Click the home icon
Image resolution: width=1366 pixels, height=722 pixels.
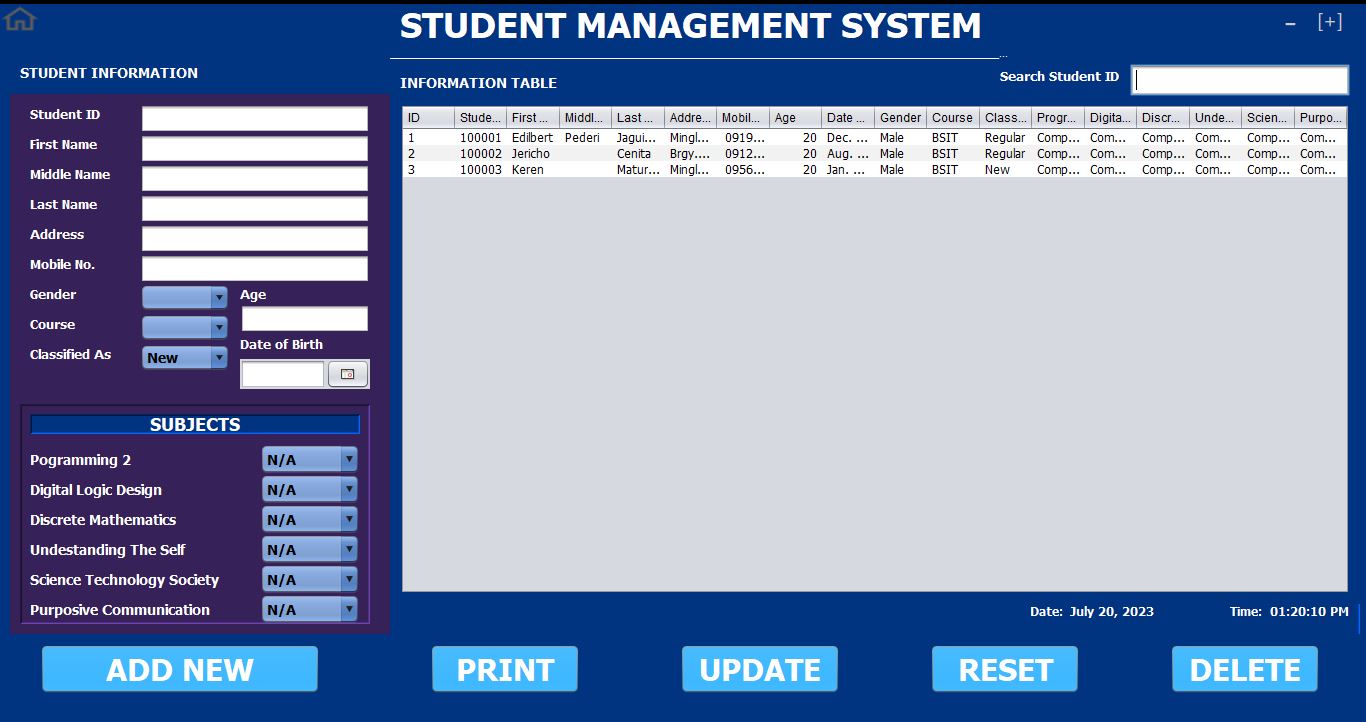20,18
